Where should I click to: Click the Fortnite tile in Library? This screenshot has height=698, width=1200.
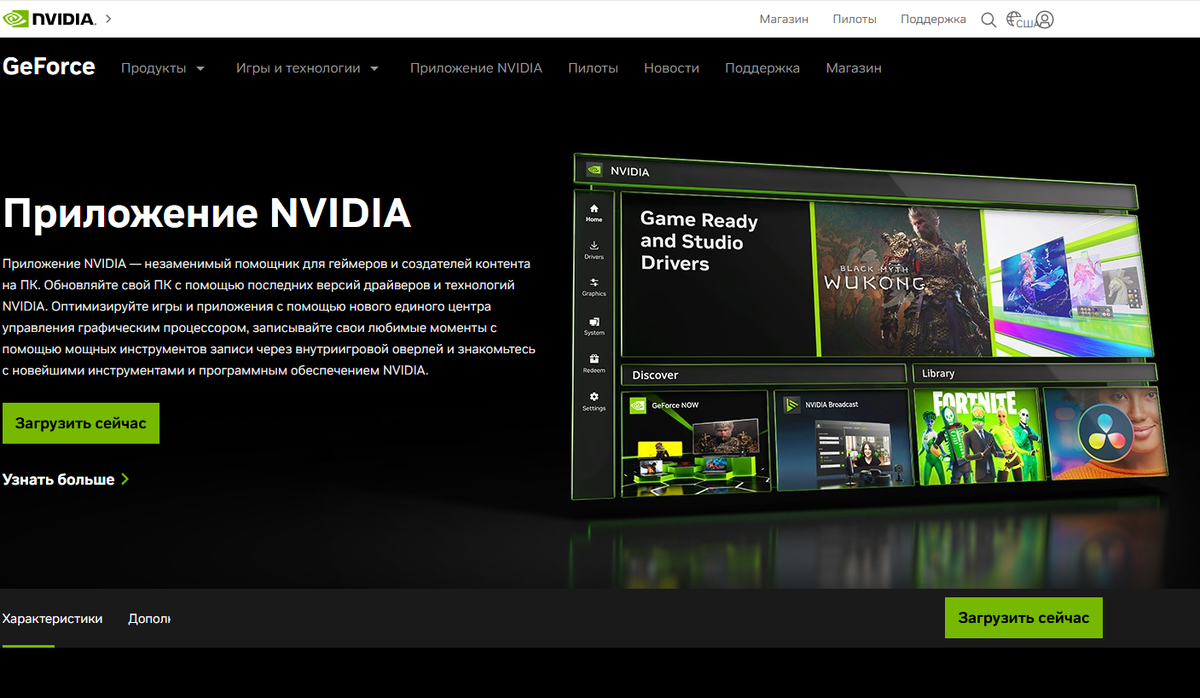point(978,435)
